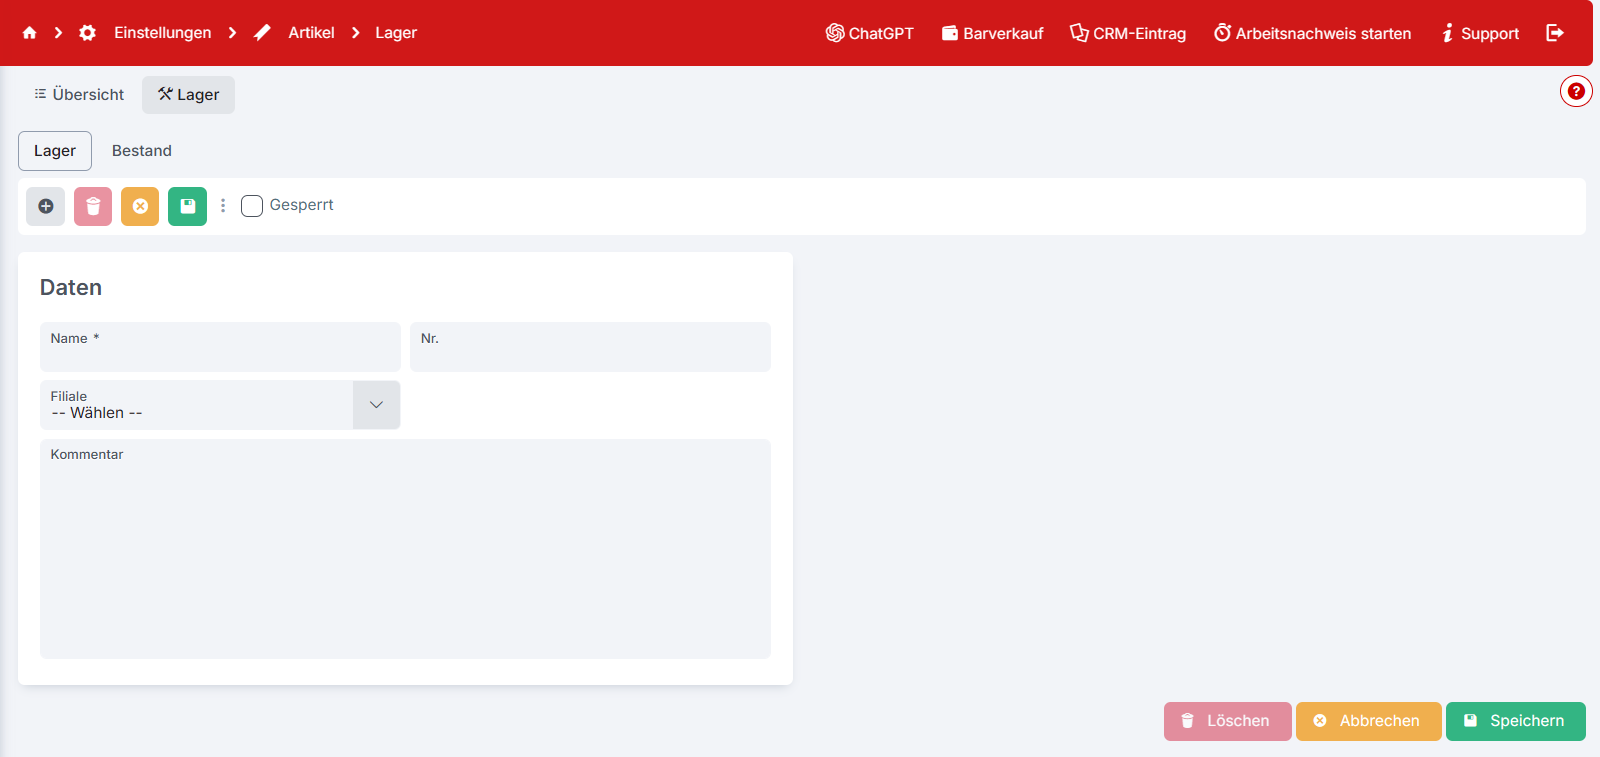
Task: Click the home icon in breadcrumb
Action: [x=29, y=33]
